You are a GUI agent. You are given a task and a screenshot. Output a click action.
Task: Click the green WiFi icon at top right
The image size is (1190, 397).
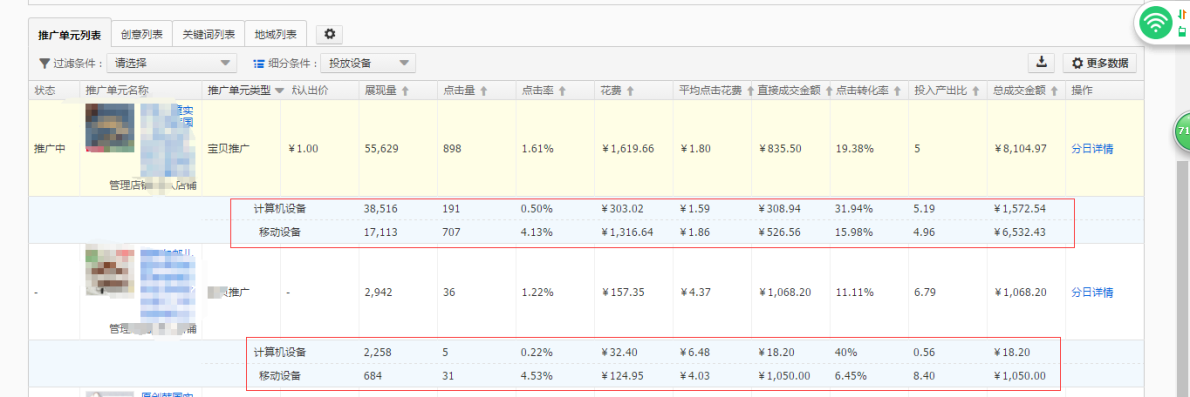pos(1157,24)
